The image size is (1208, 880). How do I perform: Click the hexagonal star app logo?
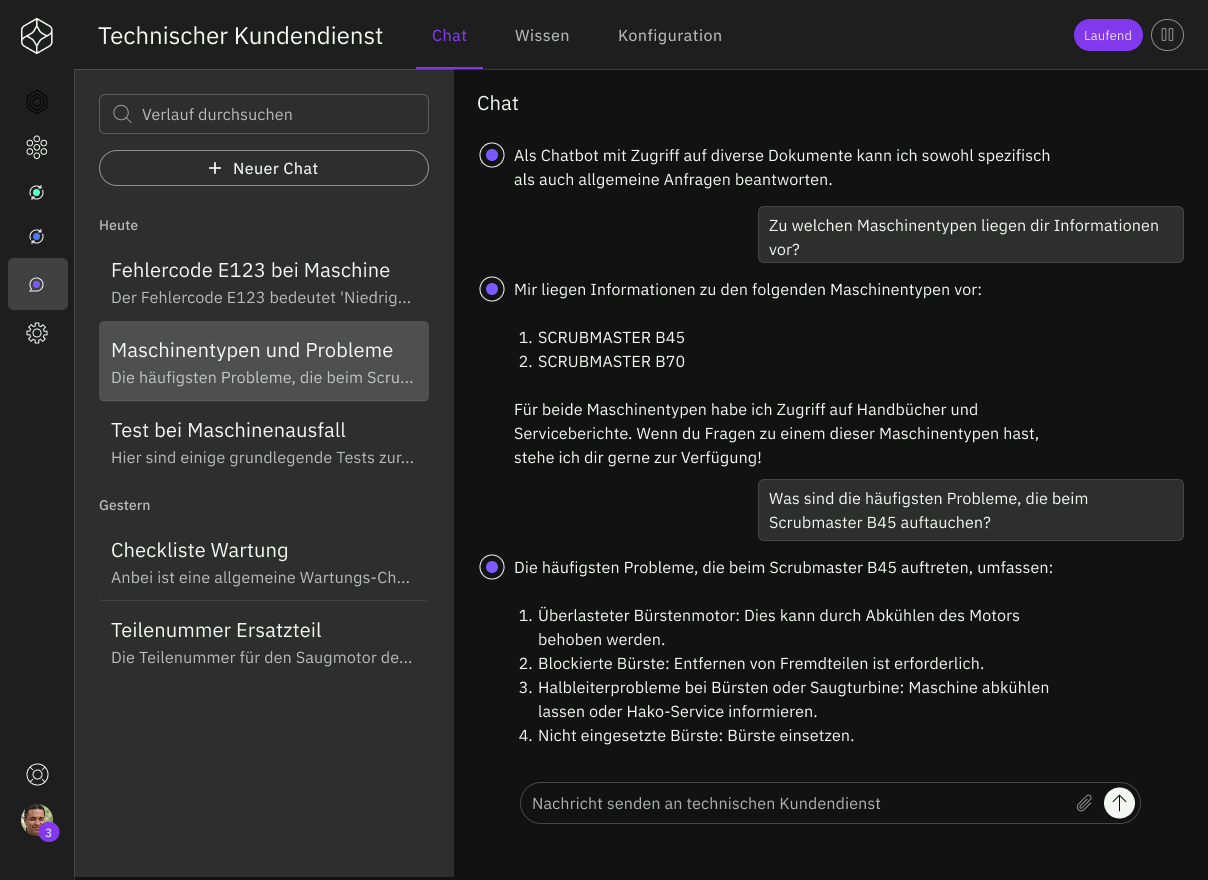coord(37,36)
